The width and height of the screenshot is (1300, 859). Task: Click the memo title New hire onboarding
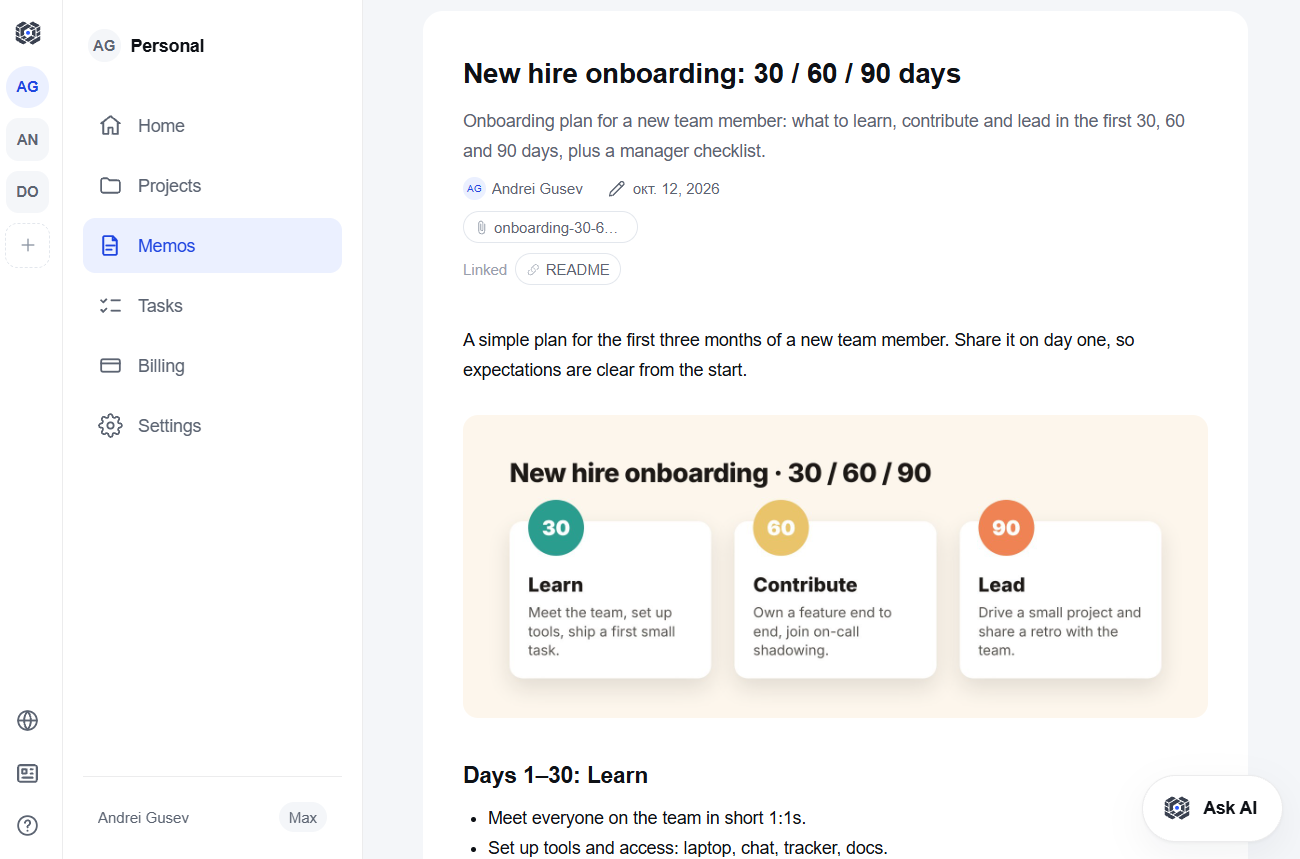[712, 74]
